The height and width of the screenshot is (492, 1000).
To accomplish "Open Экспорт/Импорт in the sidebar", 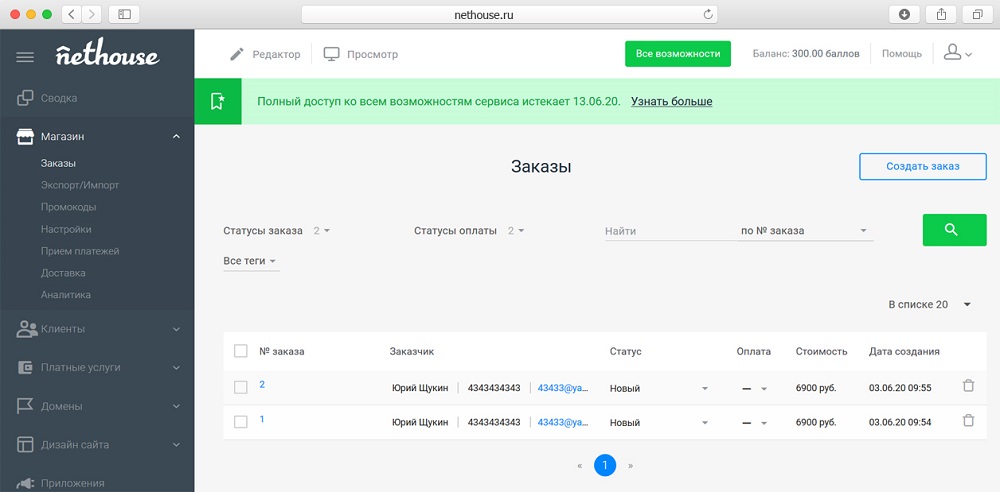I will tap(80, 185).
